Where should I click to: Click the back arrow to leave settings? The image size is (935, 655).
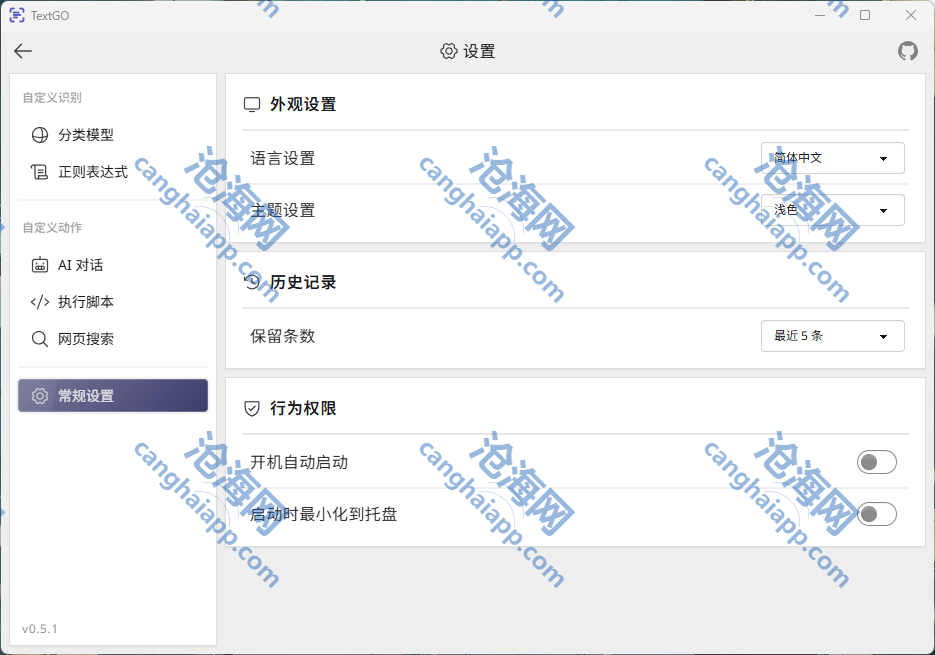click(23, 51)
